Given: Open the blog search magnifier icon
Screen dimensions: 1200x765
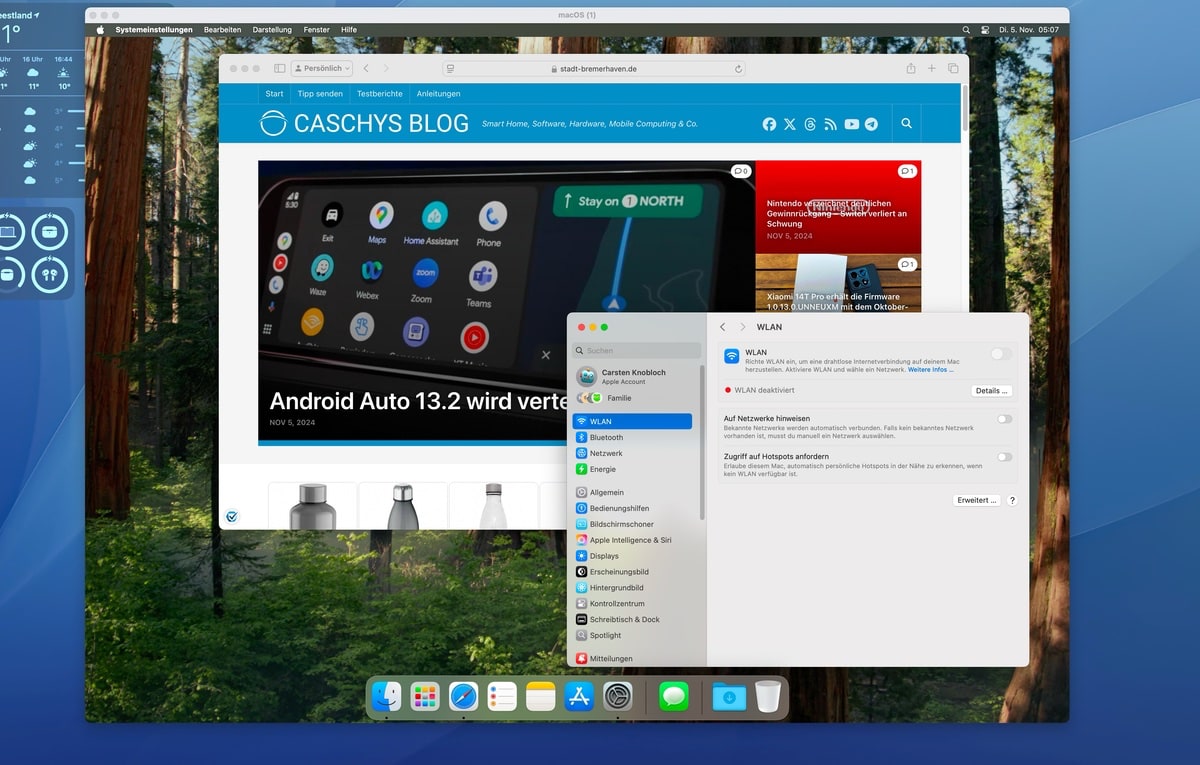Looking at the screenshot, I should pyautogui.click(x=906, y=123).
